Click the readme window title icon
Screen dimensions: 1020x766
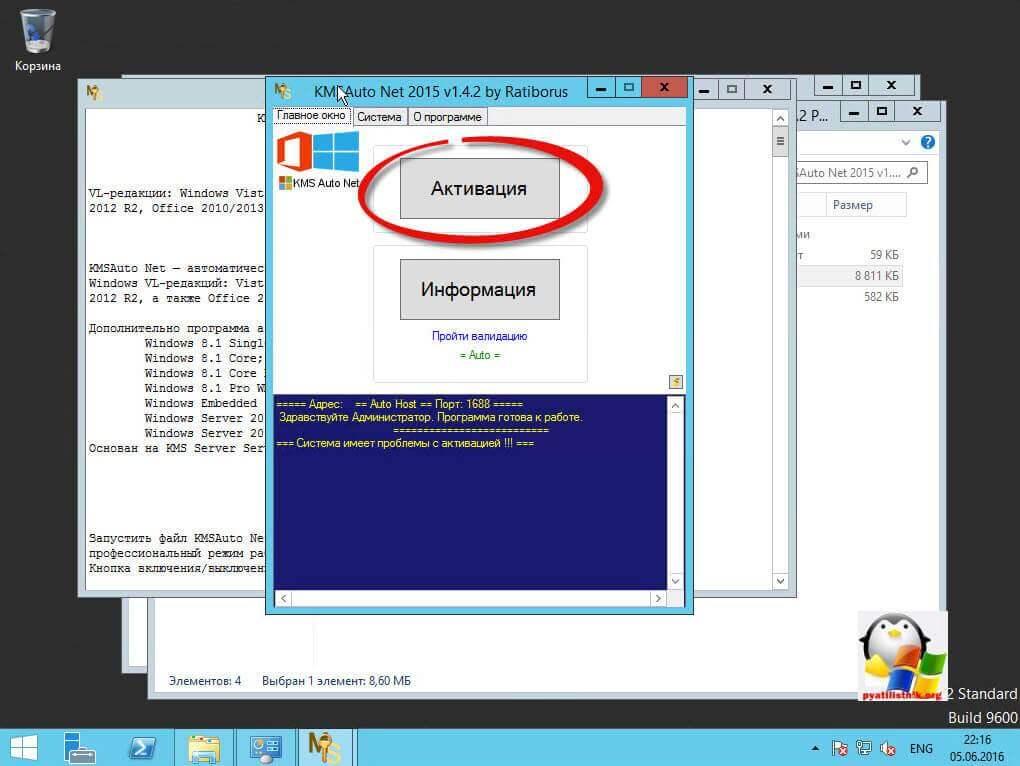pyautogui.click(x=94, y=92)
